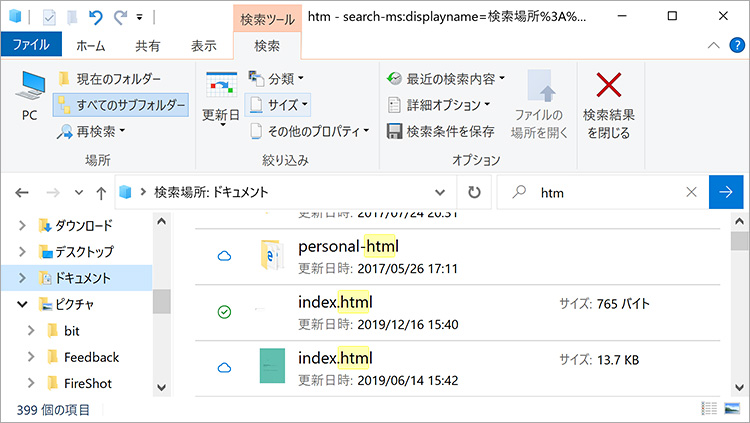Screen dimensions: 750x423
Task: Select 現在のフォルダー search scope
Action: click(x=112, y=78)
